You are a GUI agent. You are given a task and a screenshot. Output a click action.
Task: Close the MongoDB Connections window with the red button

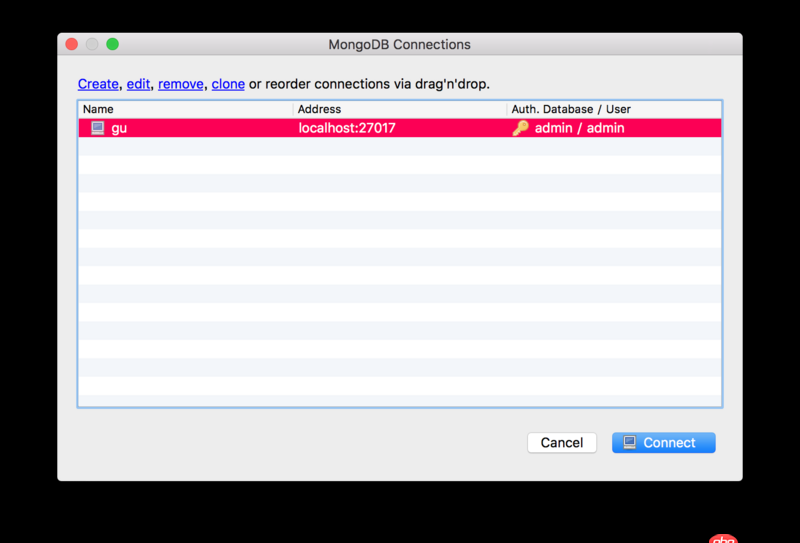[x=72, y=44]
